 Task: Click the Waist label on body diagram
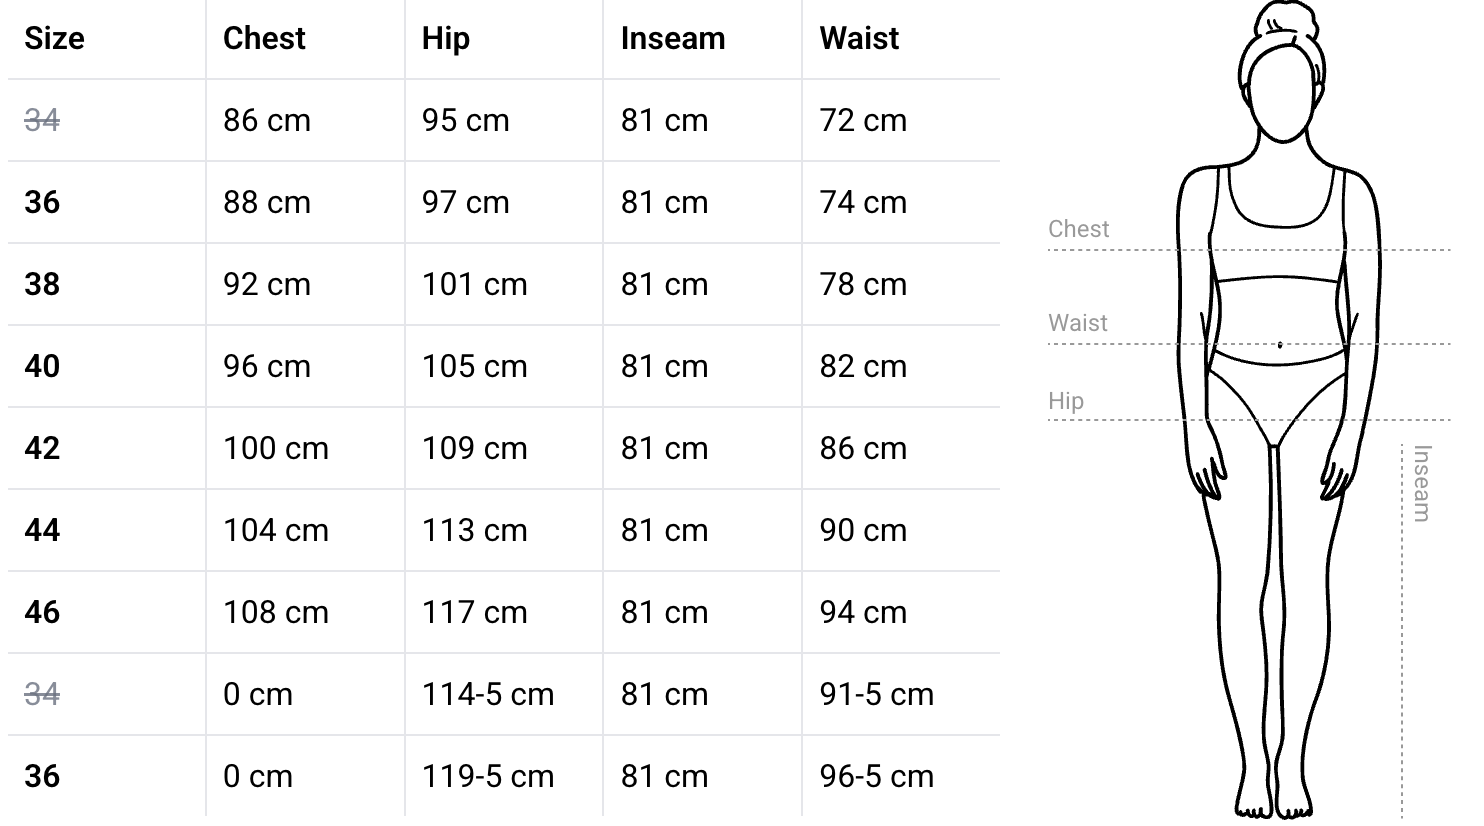click(1077, 323)
